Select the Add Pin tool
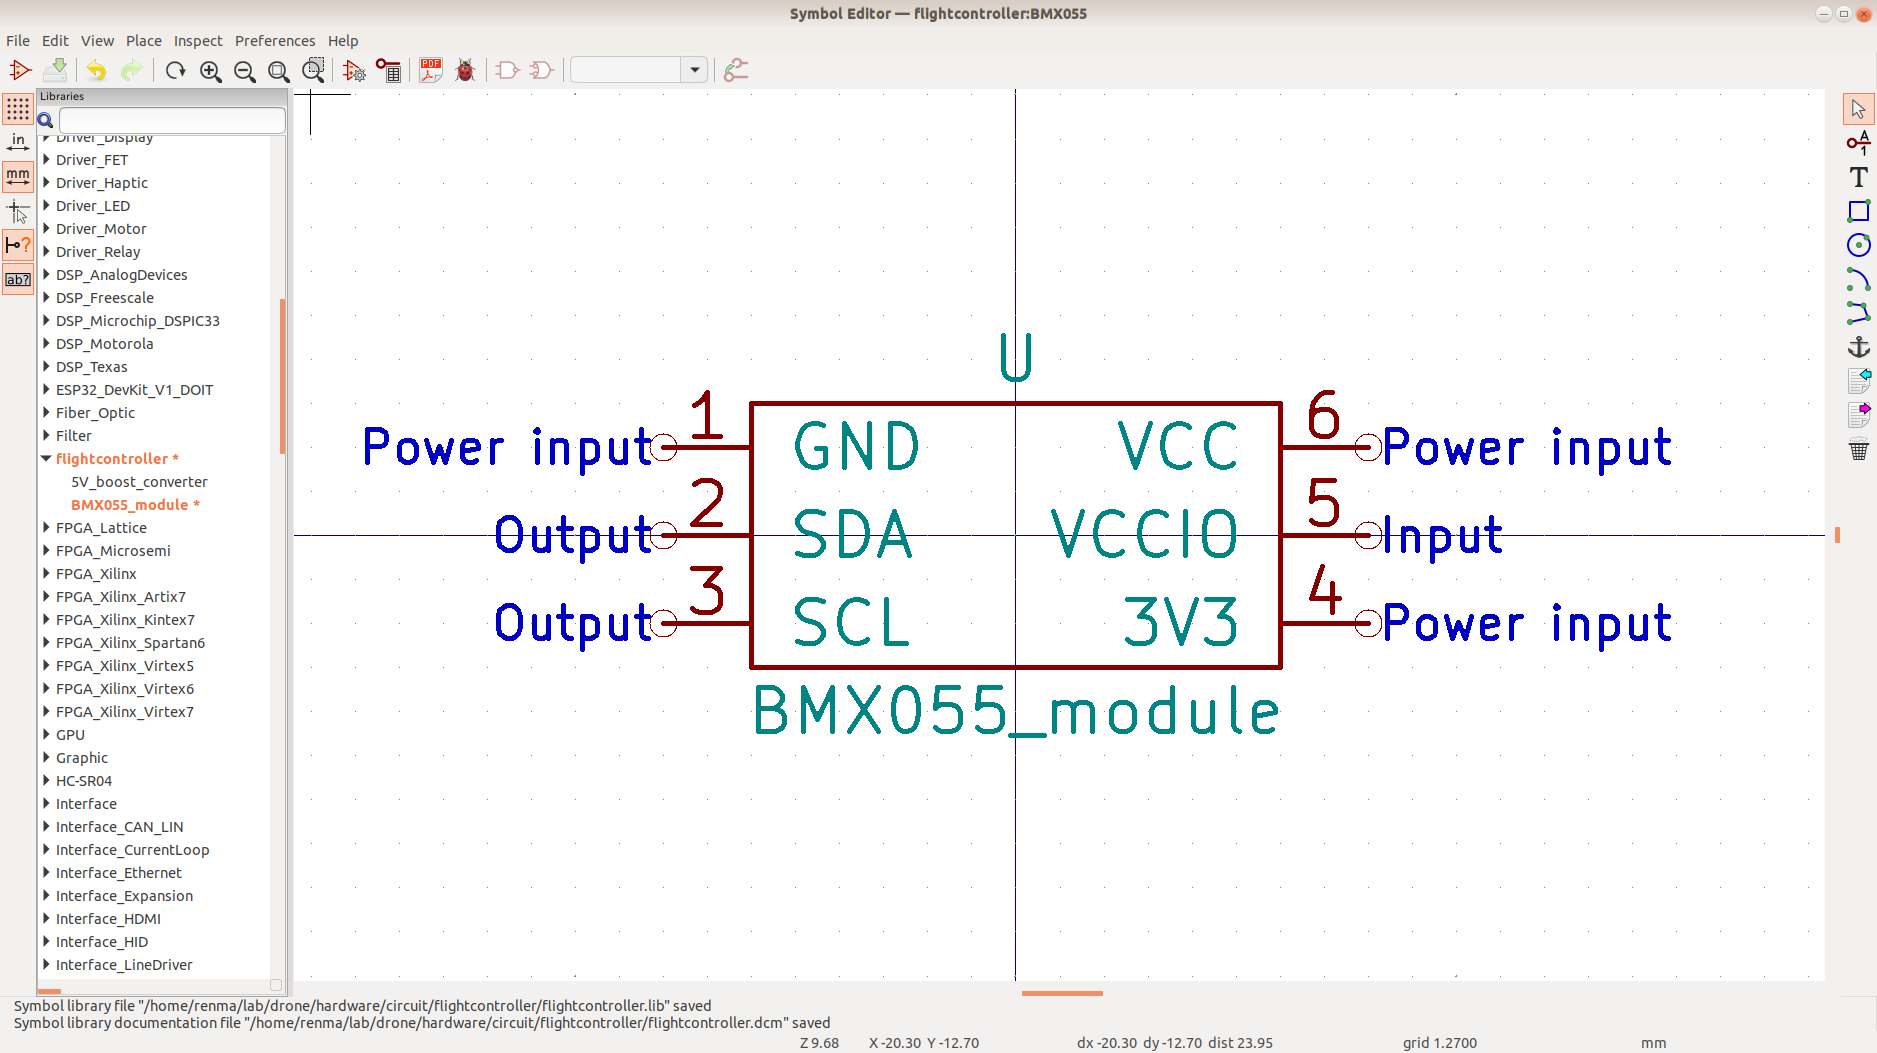This screenshot has width=1877, height=1053. pyautogui.click(x=1858, y=142)
